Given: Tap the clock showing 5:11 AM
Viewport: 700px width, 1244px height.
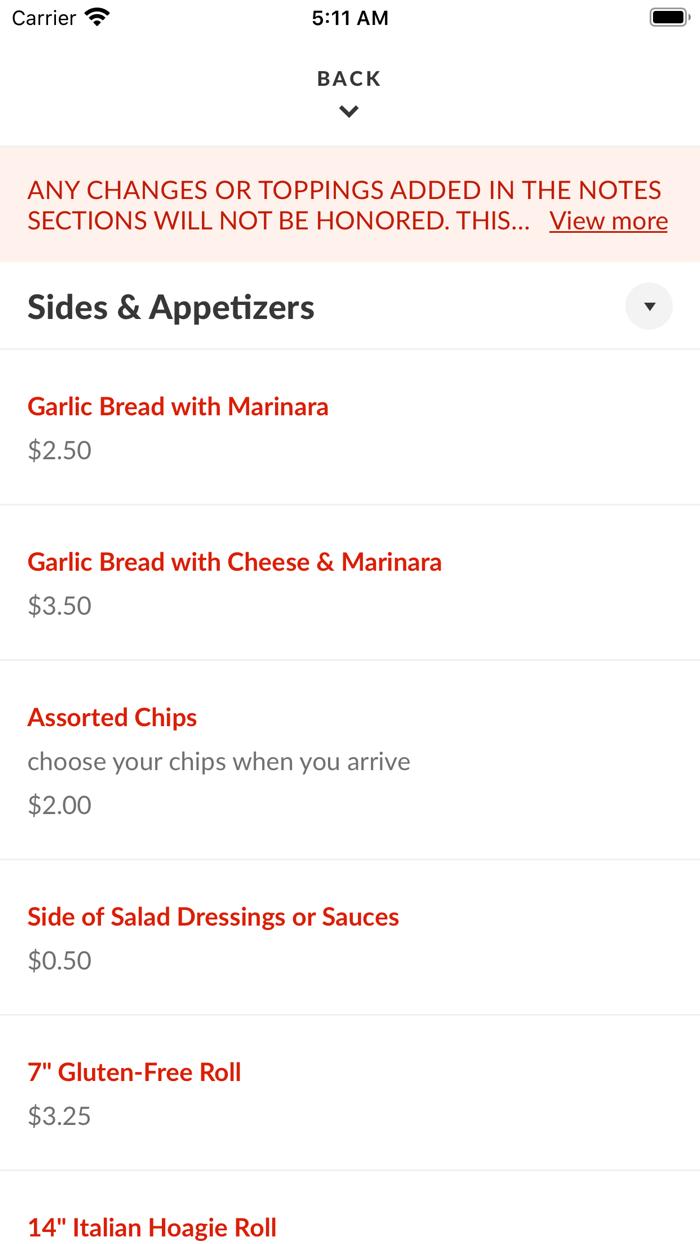Looking at the screenshot, I should tap(349, 17).
